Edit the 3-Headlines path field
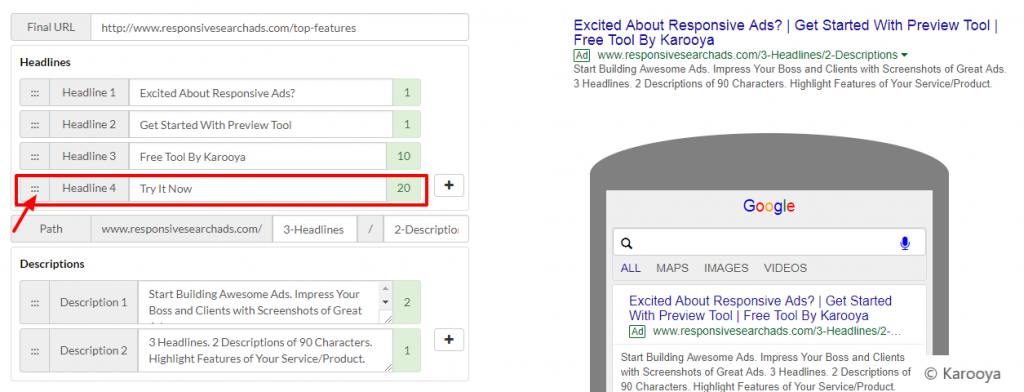The width and height of the screenshot is (1024, 392). [315, 229]
